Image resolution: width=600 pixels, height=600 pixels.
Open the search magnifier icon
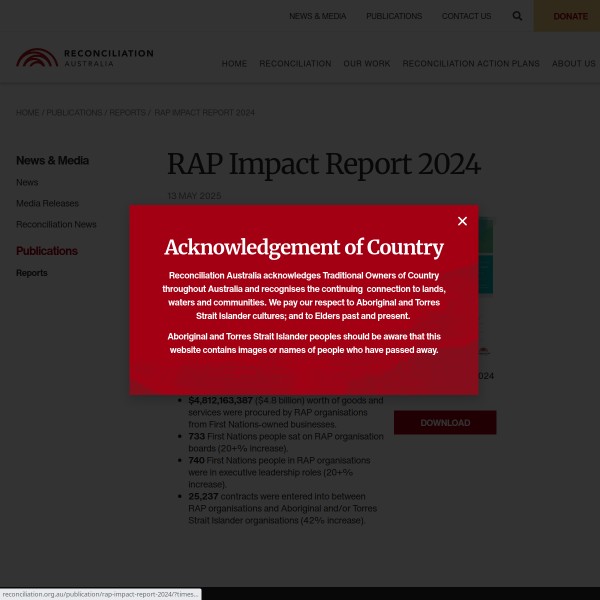pyautogui.click(x=517, y=16)
